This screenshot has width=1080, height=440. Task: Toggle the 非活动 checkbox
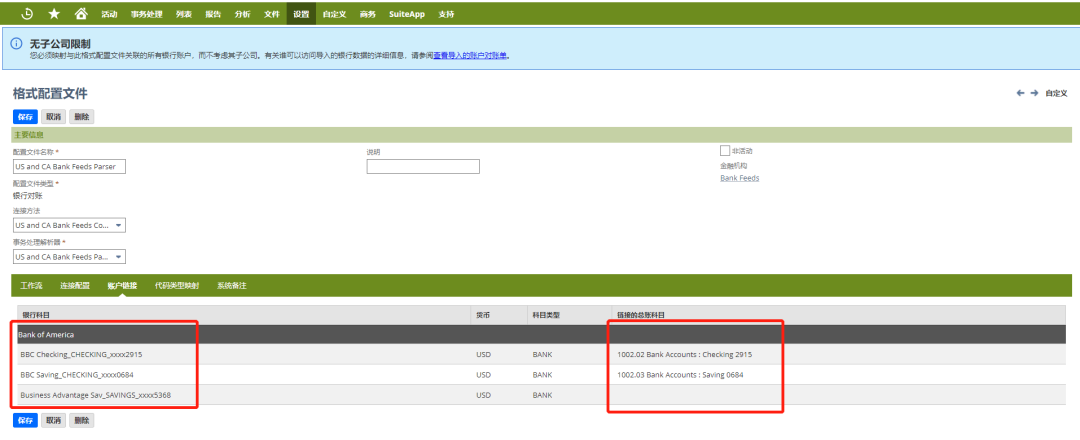click(725, 151)
